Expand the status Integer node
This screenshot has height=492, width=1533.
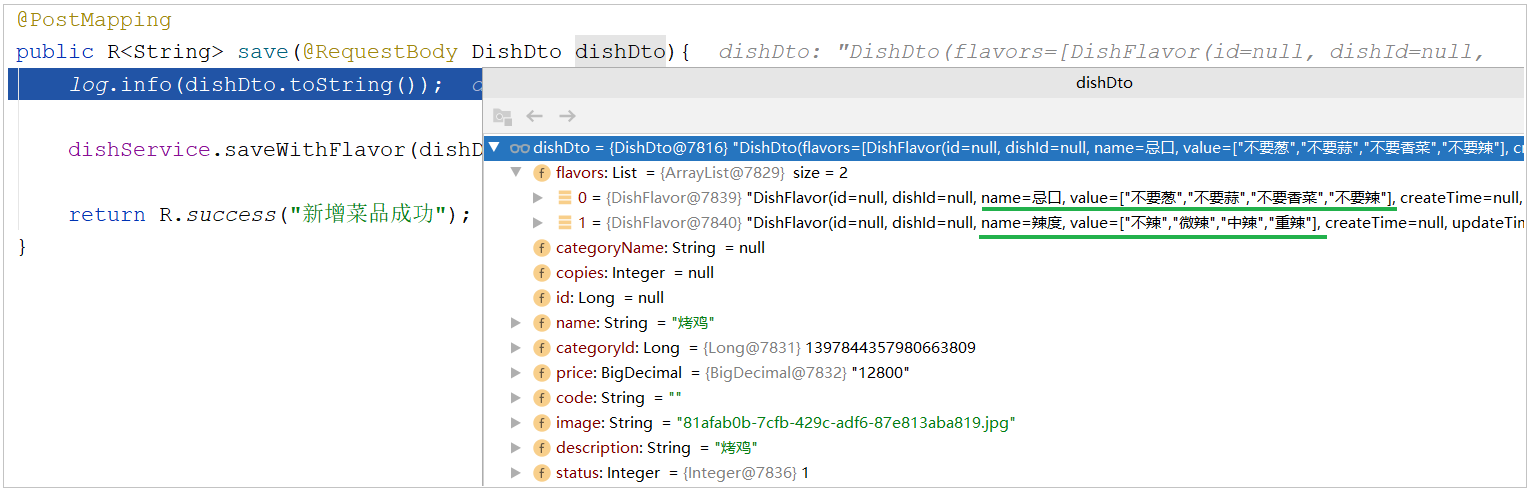[x=516, y=473]
